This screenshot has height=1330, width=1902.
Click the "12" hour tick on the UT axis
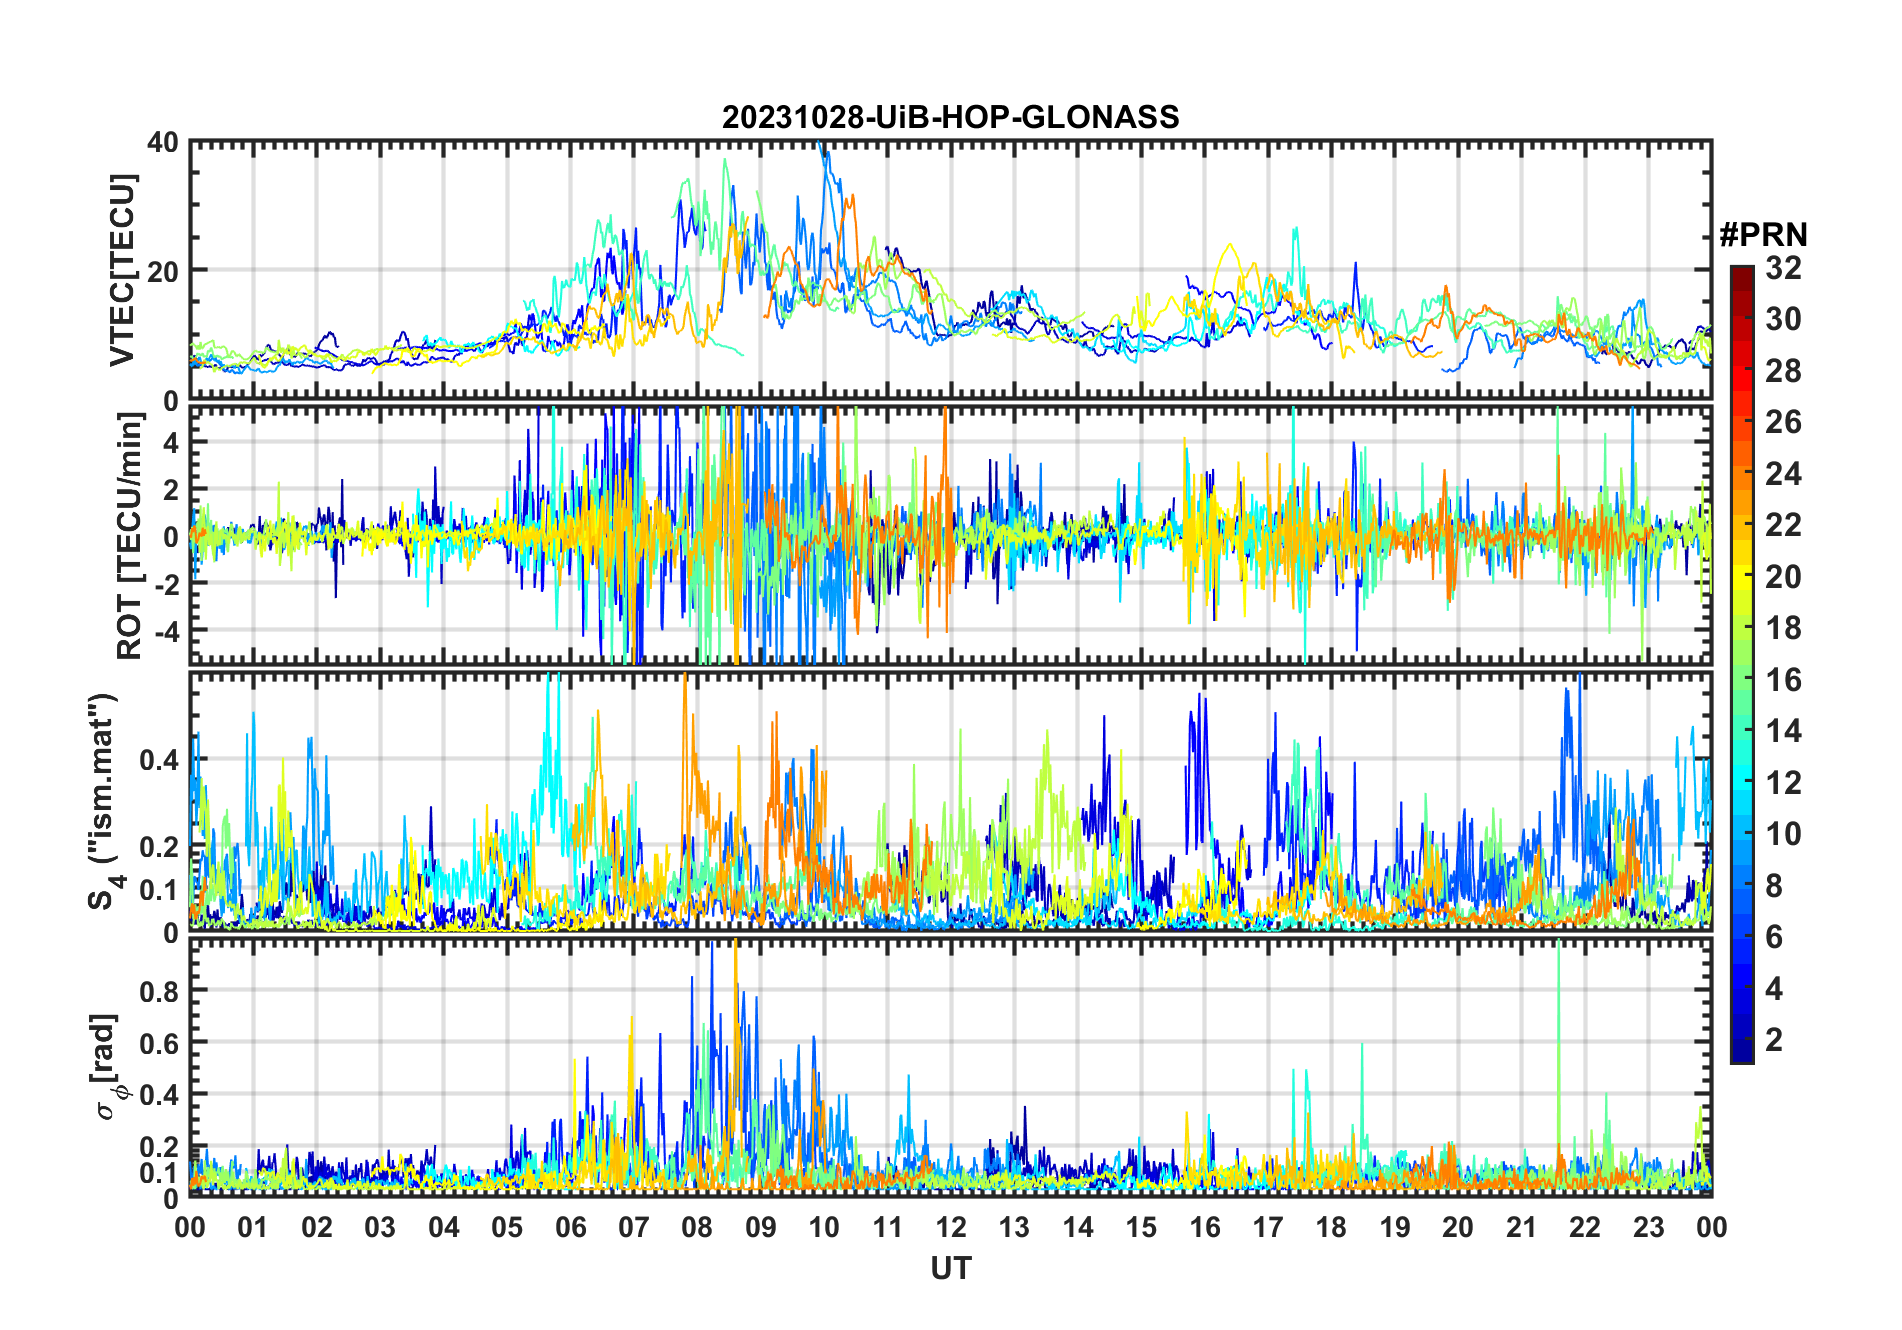point(951,1228)
